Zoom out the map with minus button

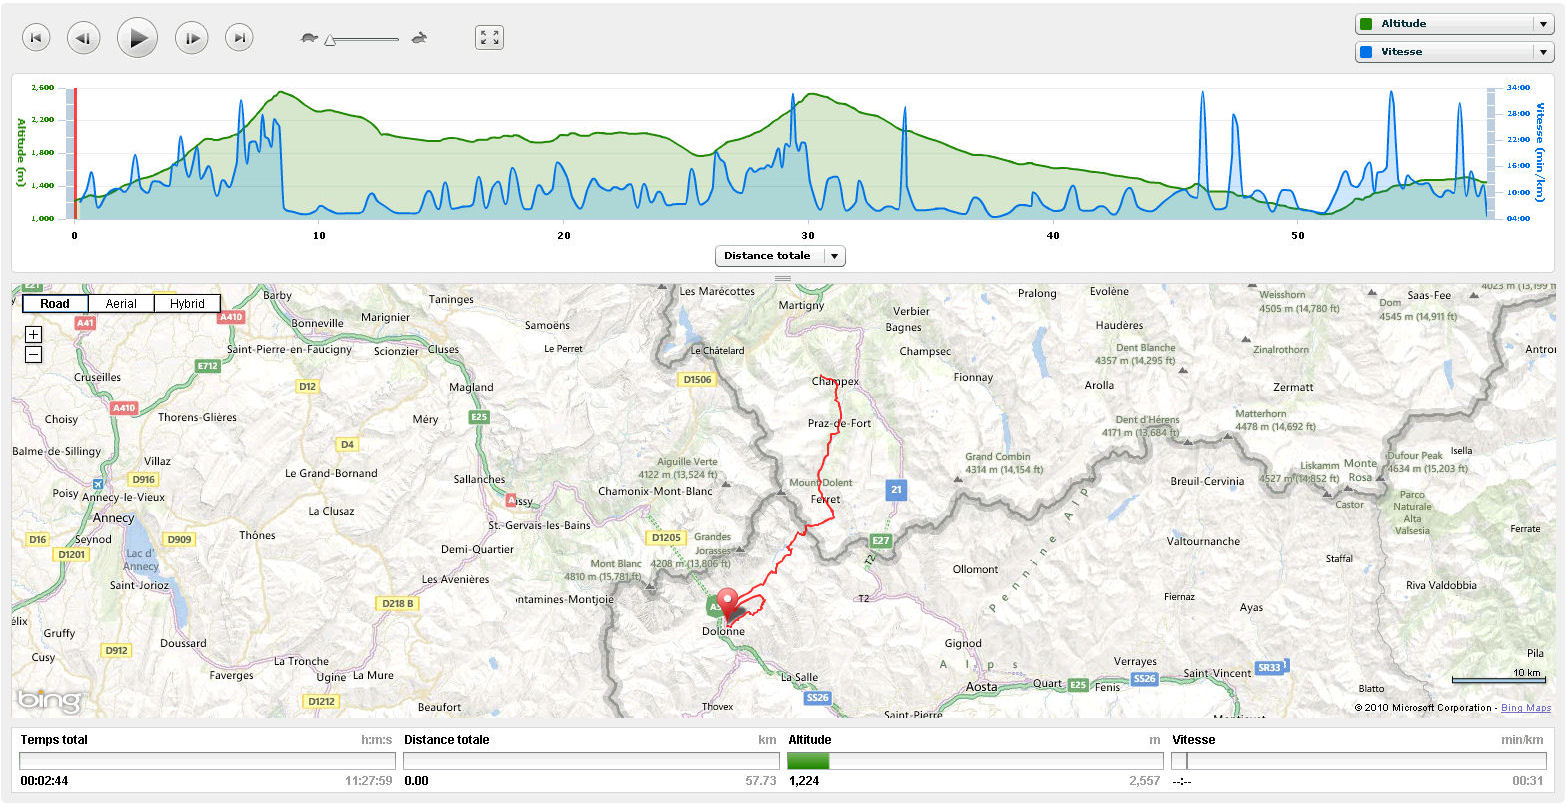coord(33,354)
